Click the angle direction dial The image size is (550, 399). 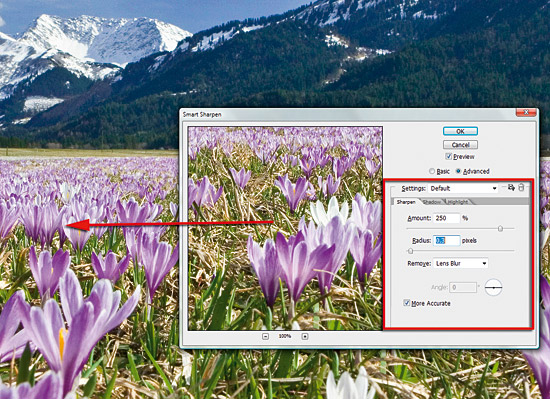coord(494,288)
